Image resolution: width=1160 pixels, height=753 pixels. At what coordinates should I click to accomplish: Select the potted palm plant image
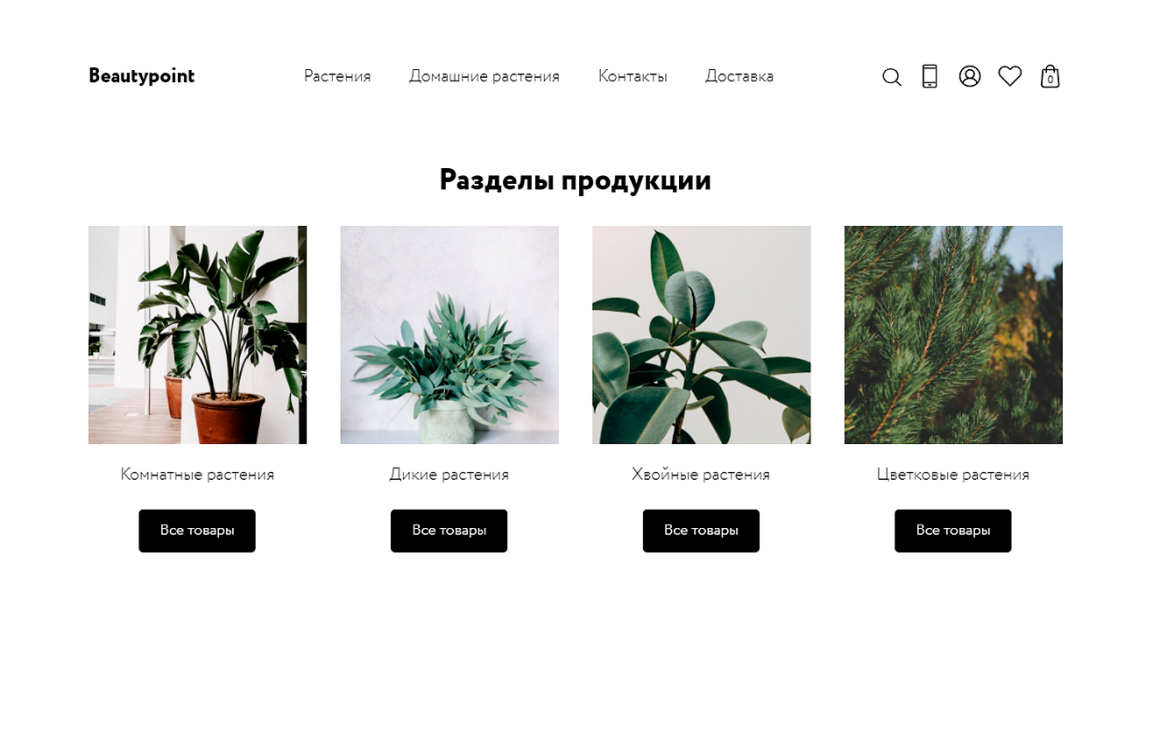tap(198, 335)
